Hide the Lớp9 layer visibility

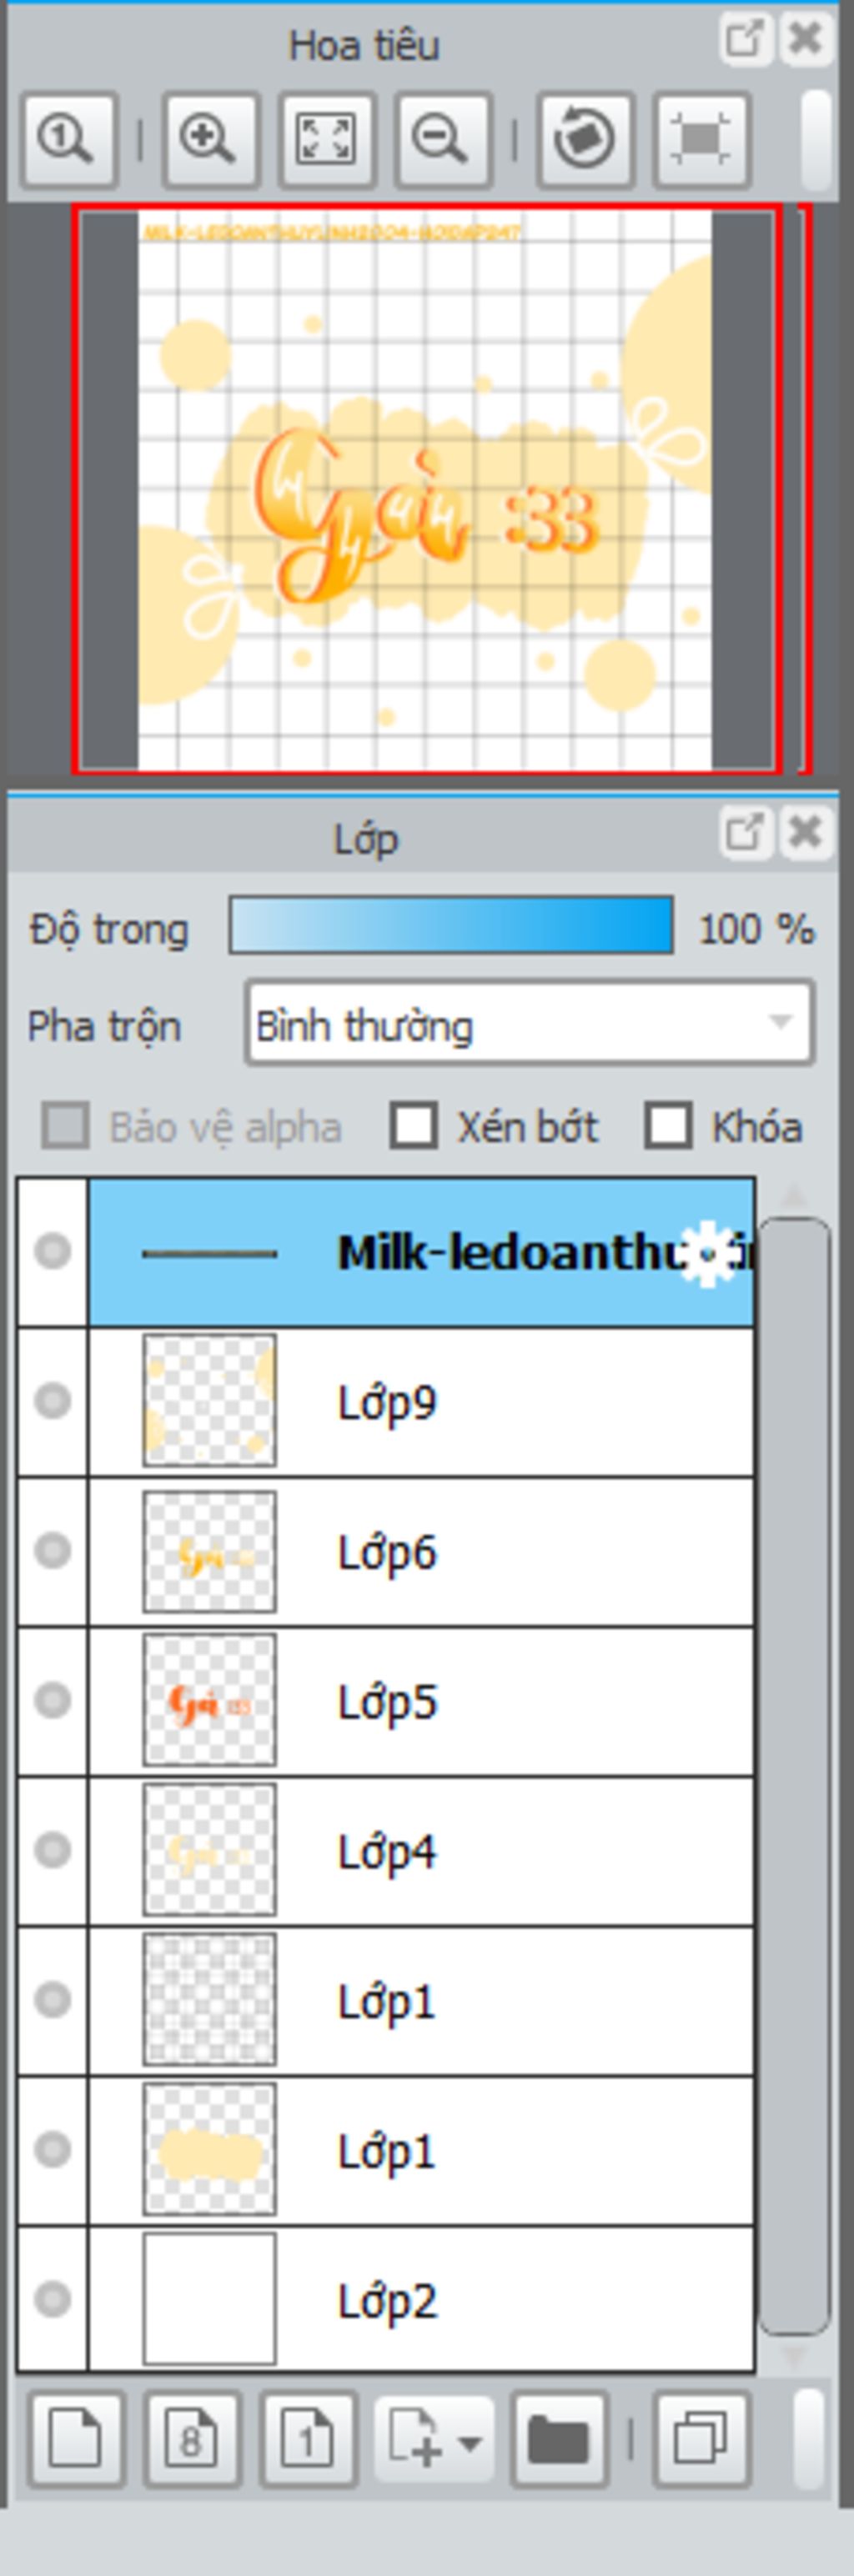(x=52, y=1401)
